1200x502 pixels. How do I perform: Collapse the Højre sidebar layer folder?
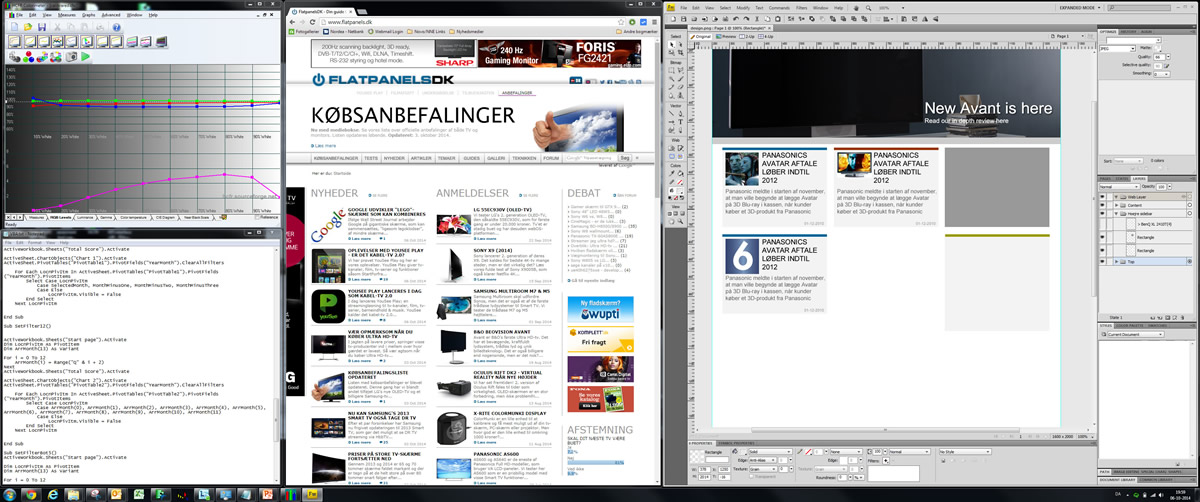(x=1116, y=213)
